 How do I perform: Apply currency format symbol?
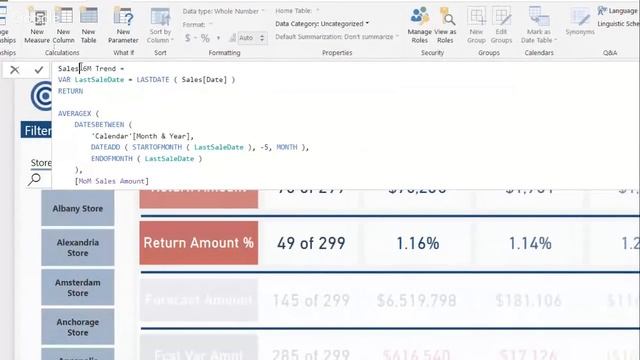pyautogui.click(x=187, y=38)
